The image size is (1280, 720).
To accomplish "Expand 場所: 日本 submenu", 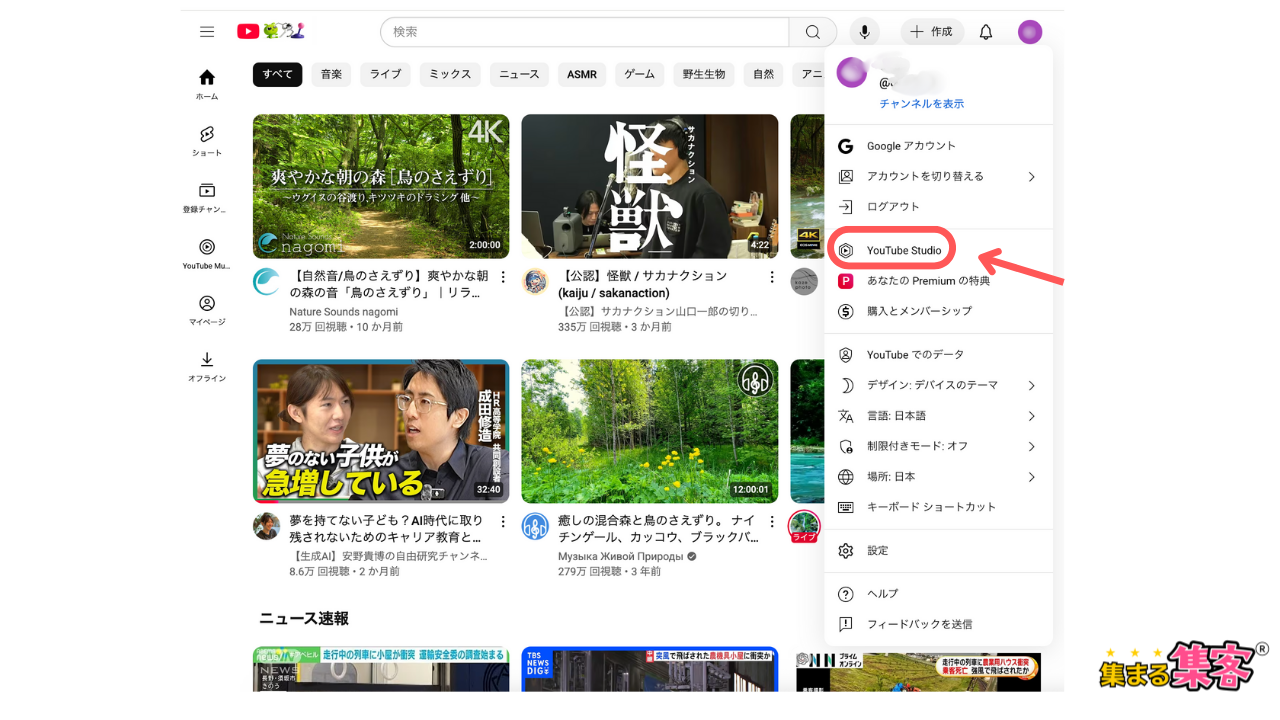I will 939,477.
